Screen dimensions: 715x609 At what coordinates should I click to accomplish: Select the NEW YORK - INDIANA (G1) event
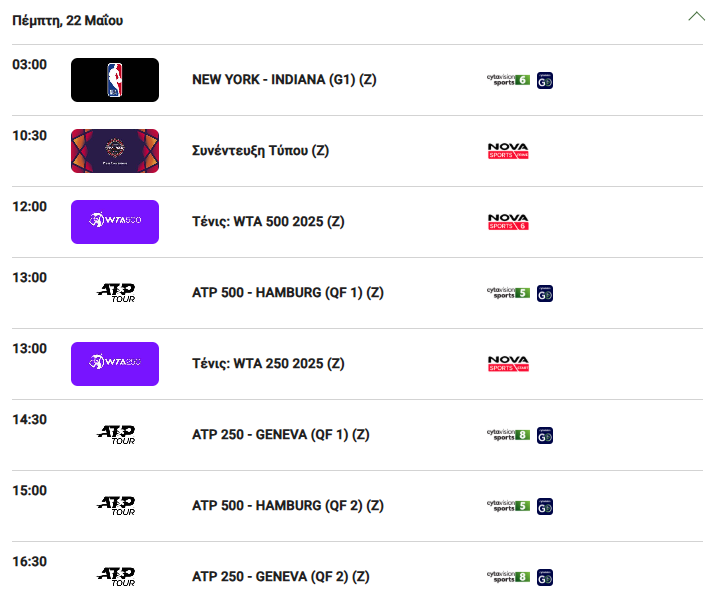click(x=284, y=80)
